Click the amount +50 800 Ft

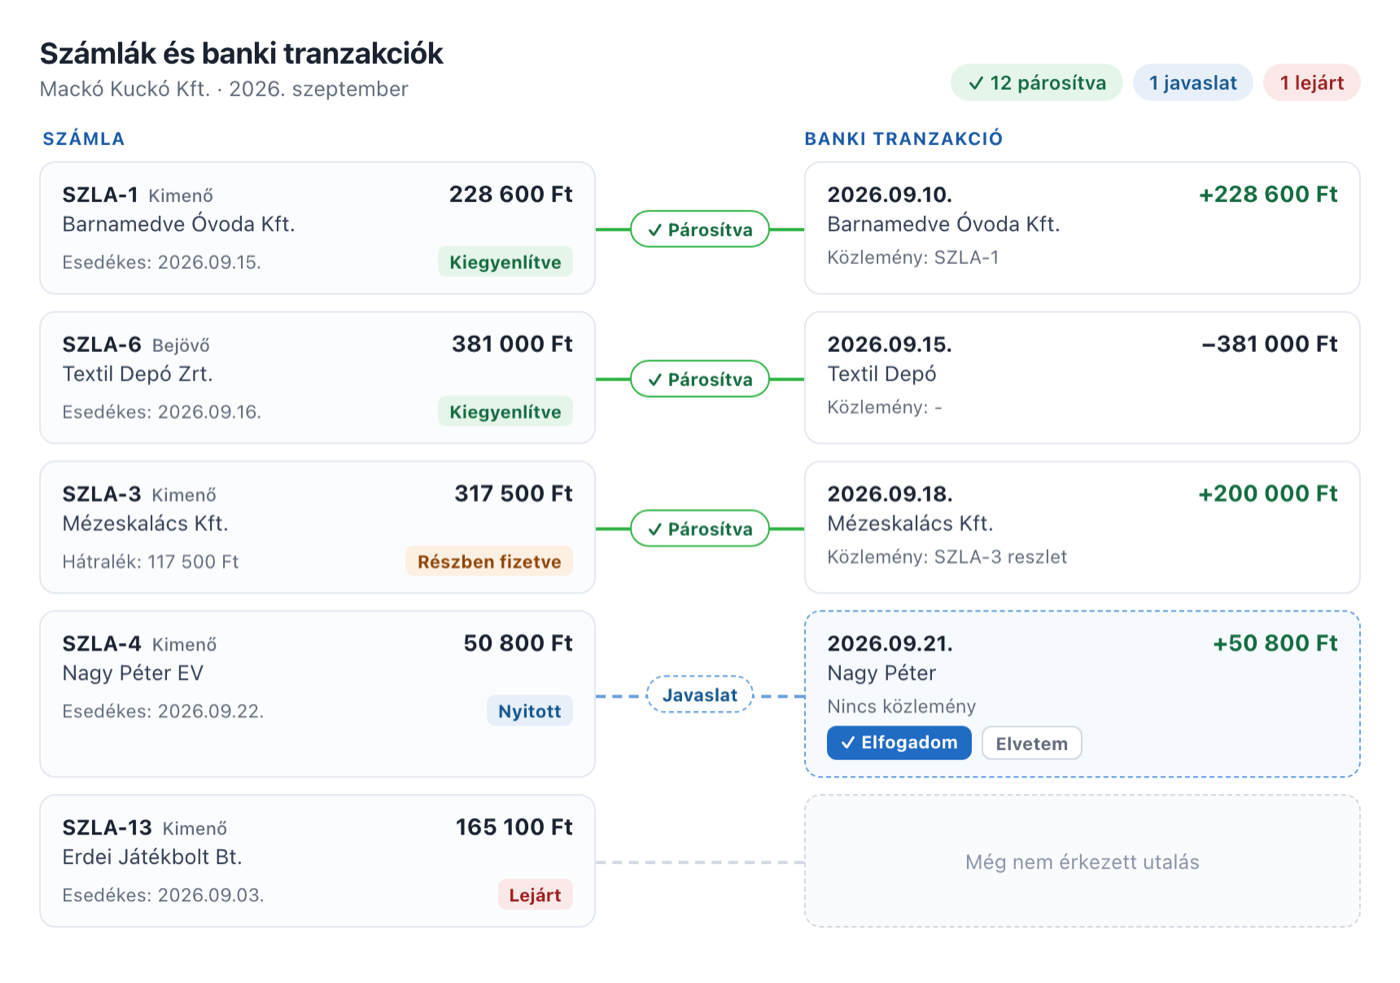(1275, 644)
